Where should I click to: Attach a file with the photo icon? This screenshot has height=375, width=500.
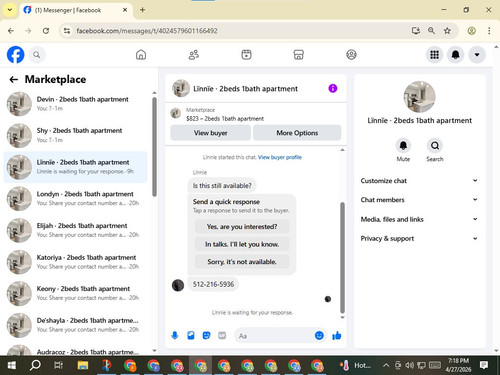click(191, 335)
